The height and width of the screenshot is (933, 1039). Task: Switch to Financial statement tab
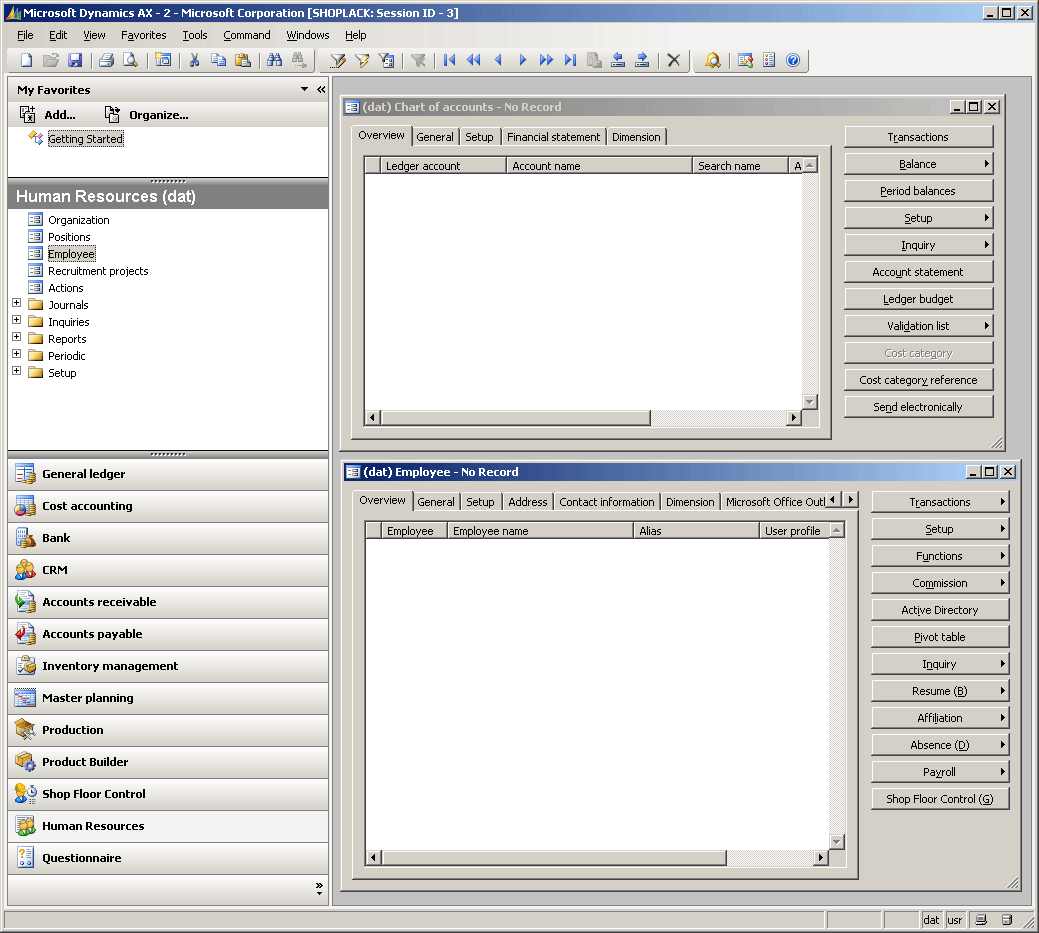(553, 137)
